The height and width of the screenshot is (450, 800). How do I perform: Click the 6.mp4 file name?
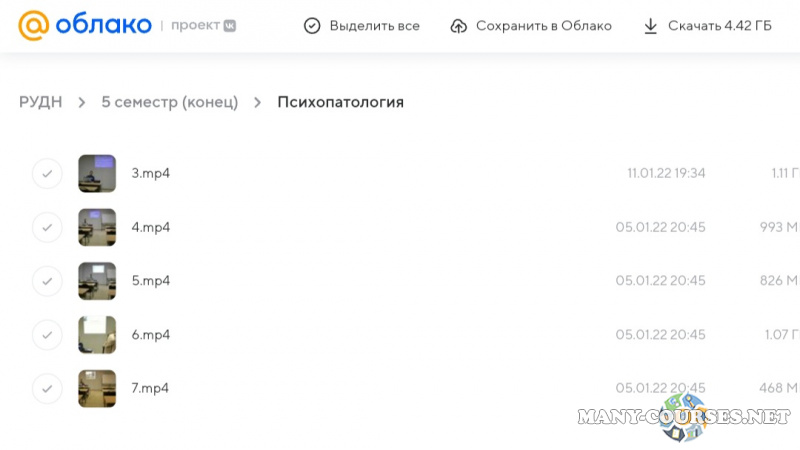pyautogui.click(x=151, y=335)
